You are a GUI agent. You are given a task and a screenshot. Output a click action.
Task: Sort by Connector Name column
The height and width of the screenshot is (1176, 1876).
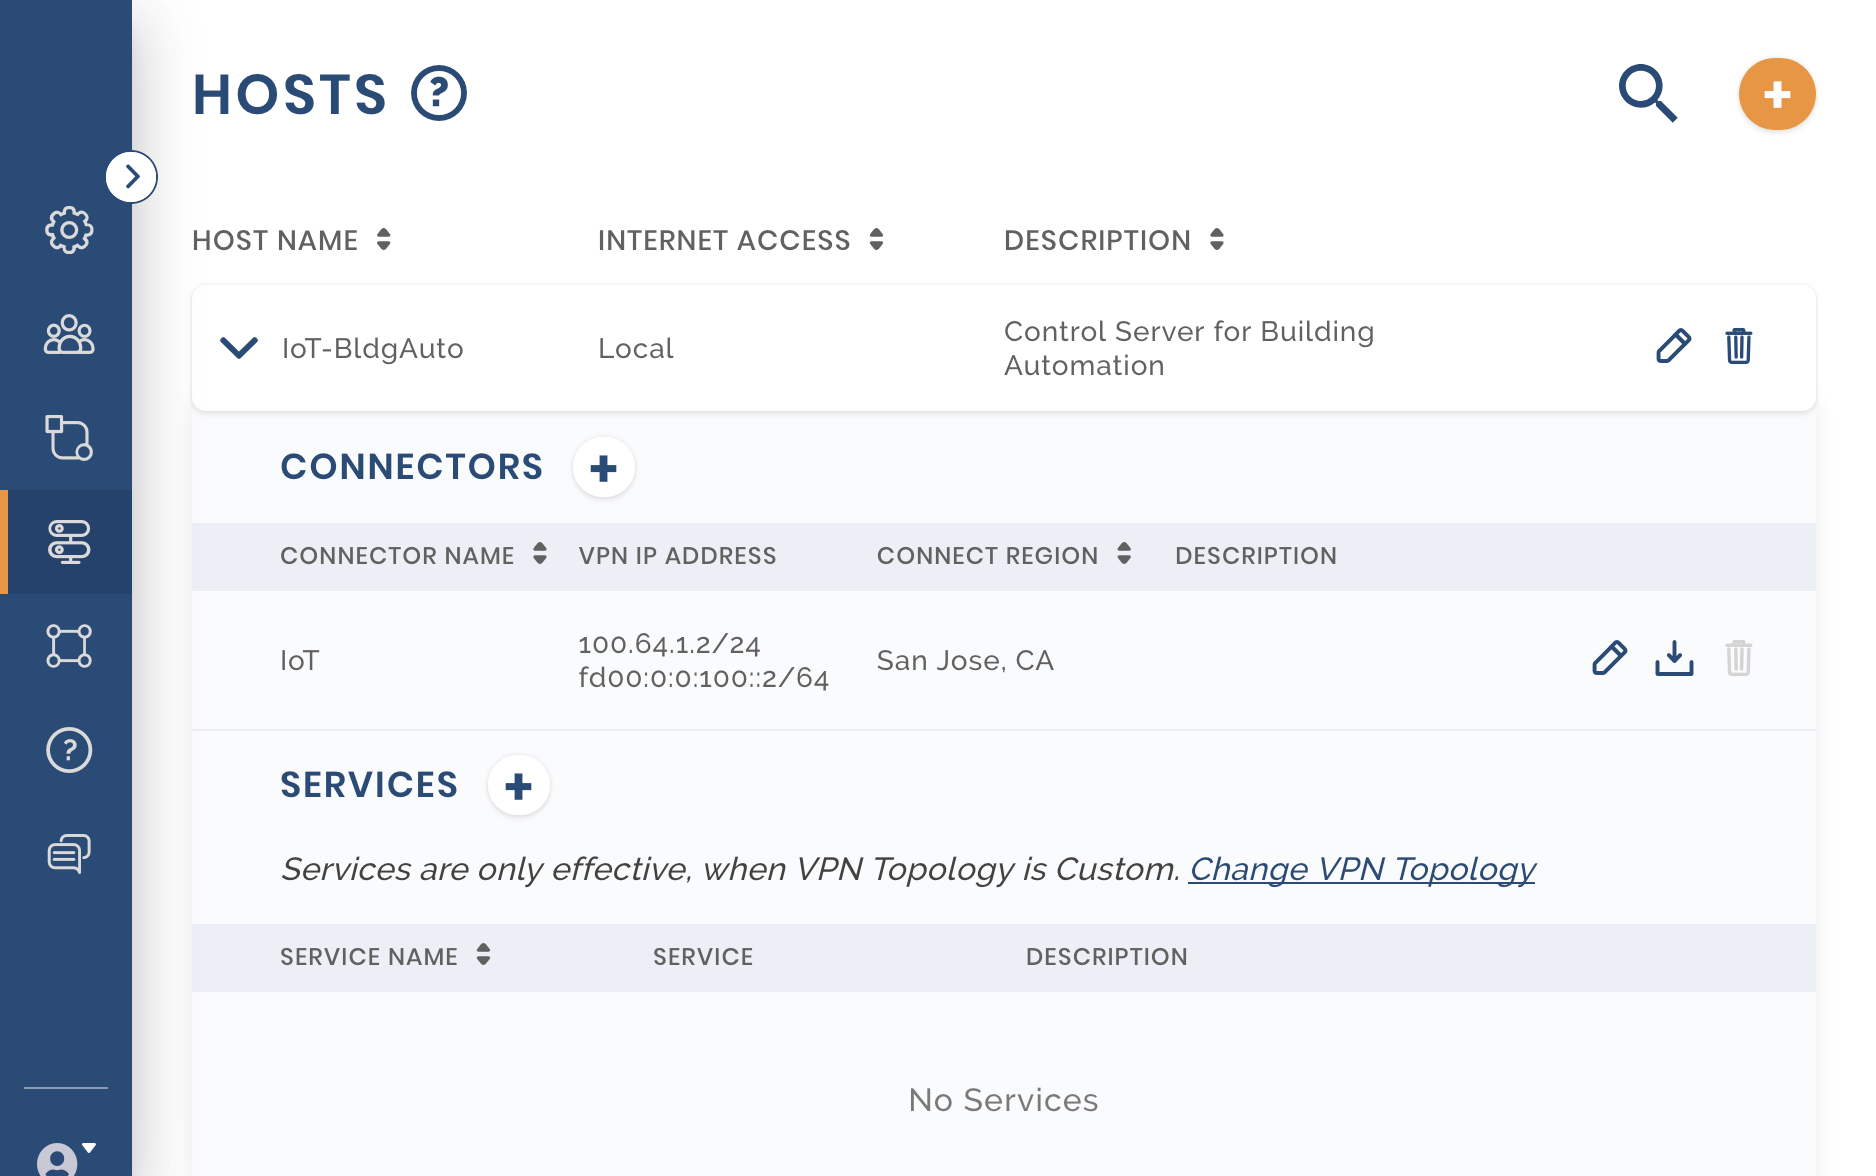point(539,555)
